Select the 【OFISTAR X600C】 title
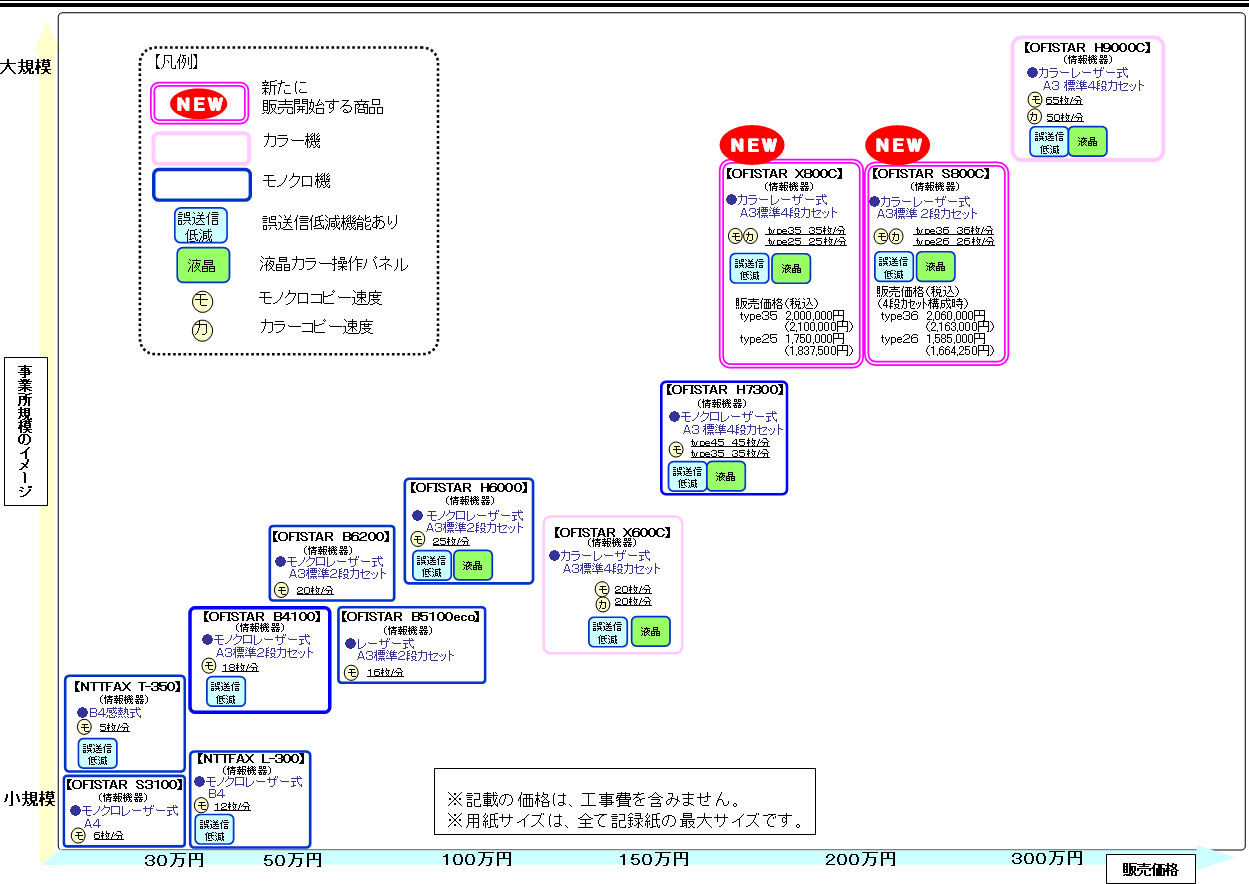The width and height of the screenshot is (1249, 884). (612, 533)
